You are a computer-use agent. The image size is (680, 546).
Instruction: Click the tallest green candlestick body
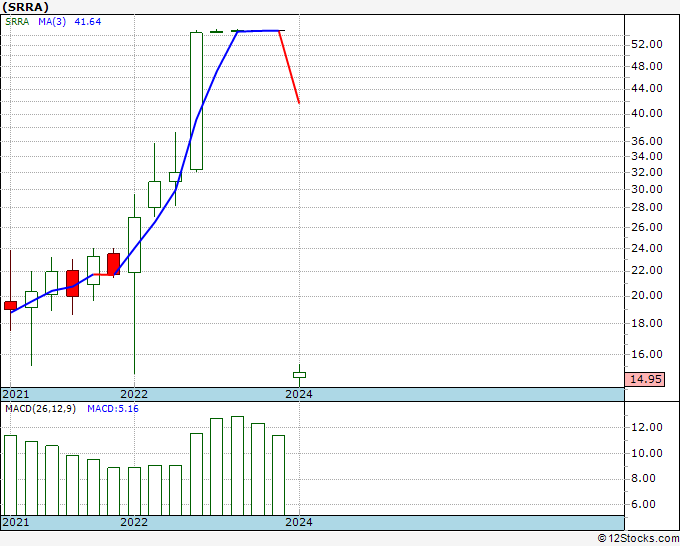196,101
